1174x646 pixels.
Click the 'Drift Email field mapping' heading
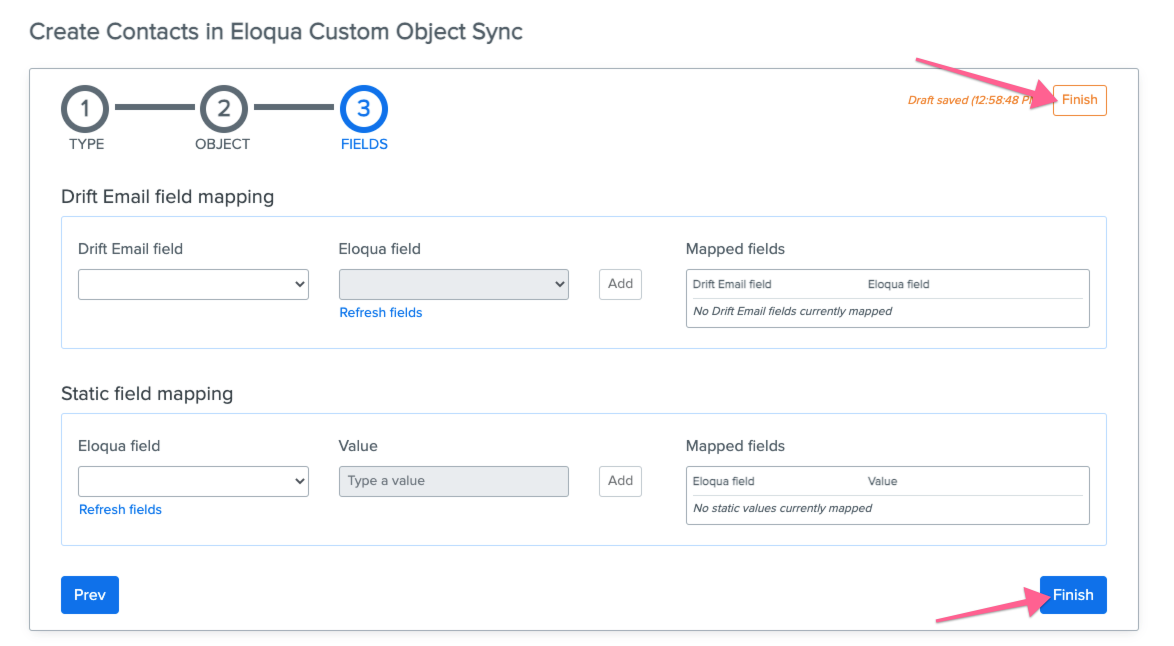pyautogui.click(x=168, y=197)
